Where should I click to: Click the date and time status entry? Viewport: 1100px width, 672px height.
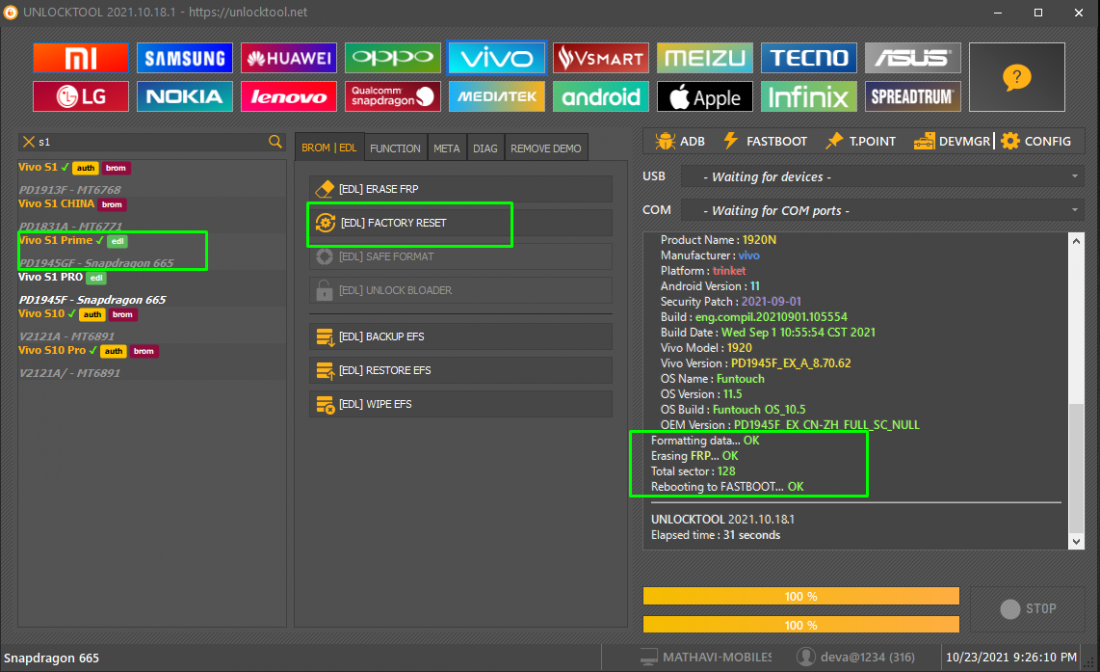click(1011, 657)
